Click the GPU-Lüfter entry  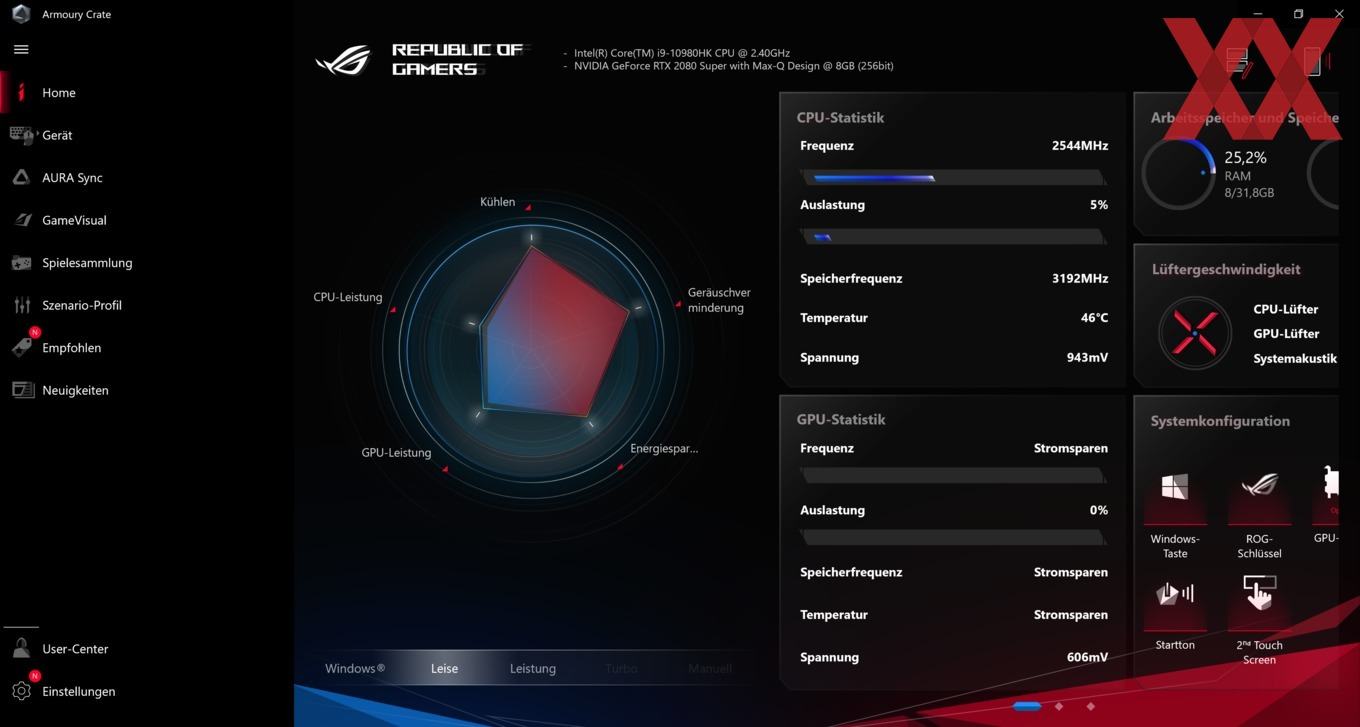[1286, 334]
